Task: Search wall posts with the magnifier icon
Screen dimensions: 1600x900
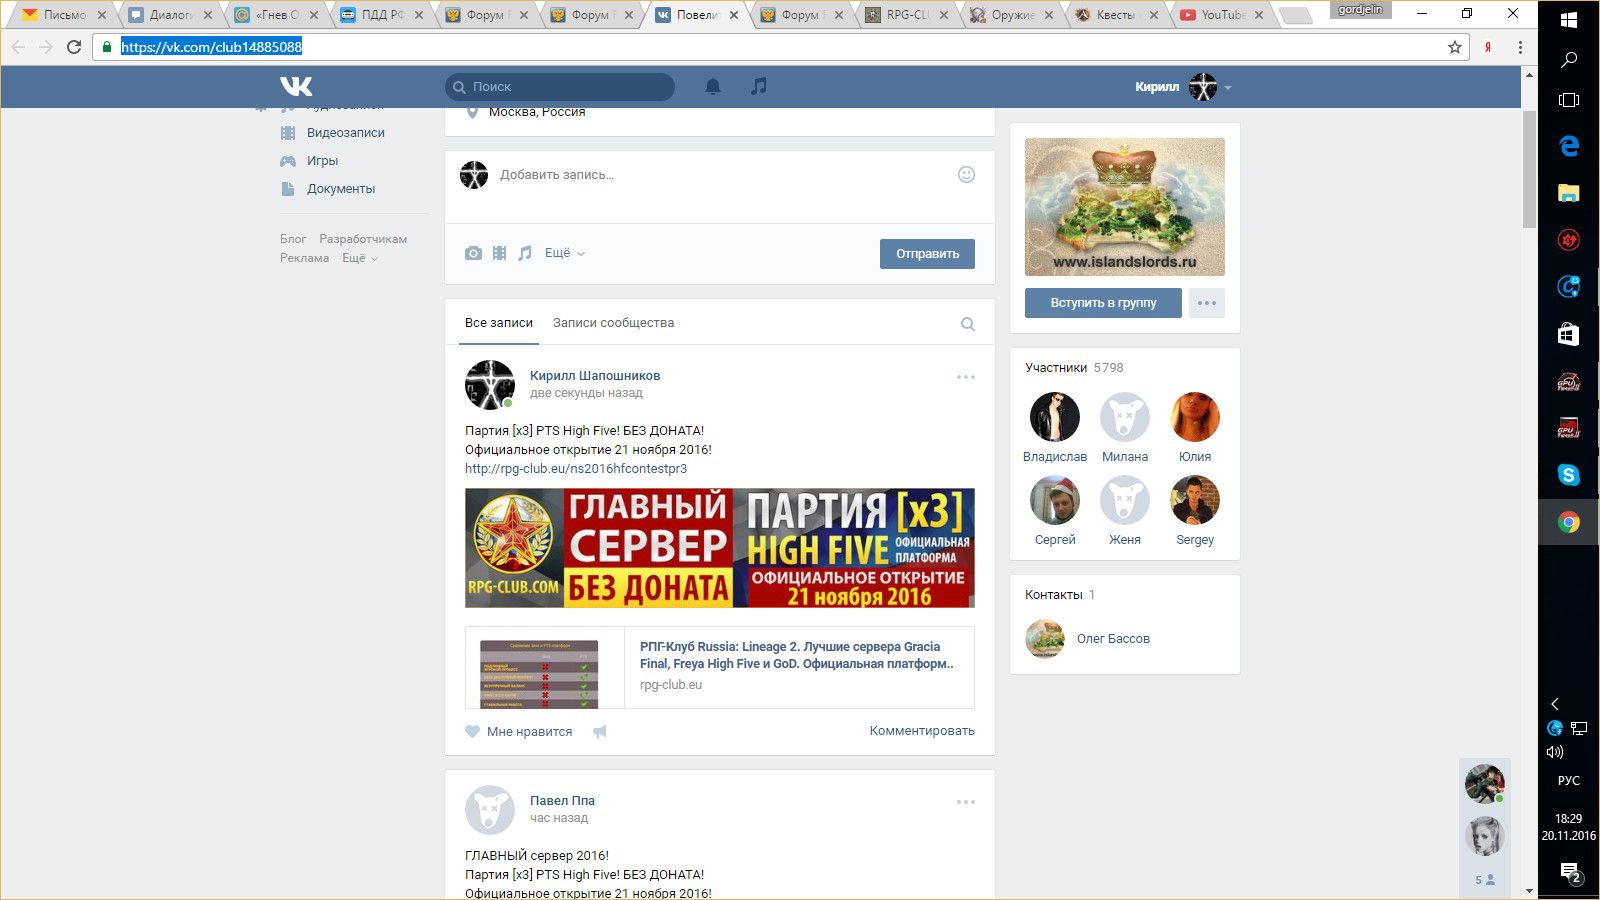Action: pos(967,324)
